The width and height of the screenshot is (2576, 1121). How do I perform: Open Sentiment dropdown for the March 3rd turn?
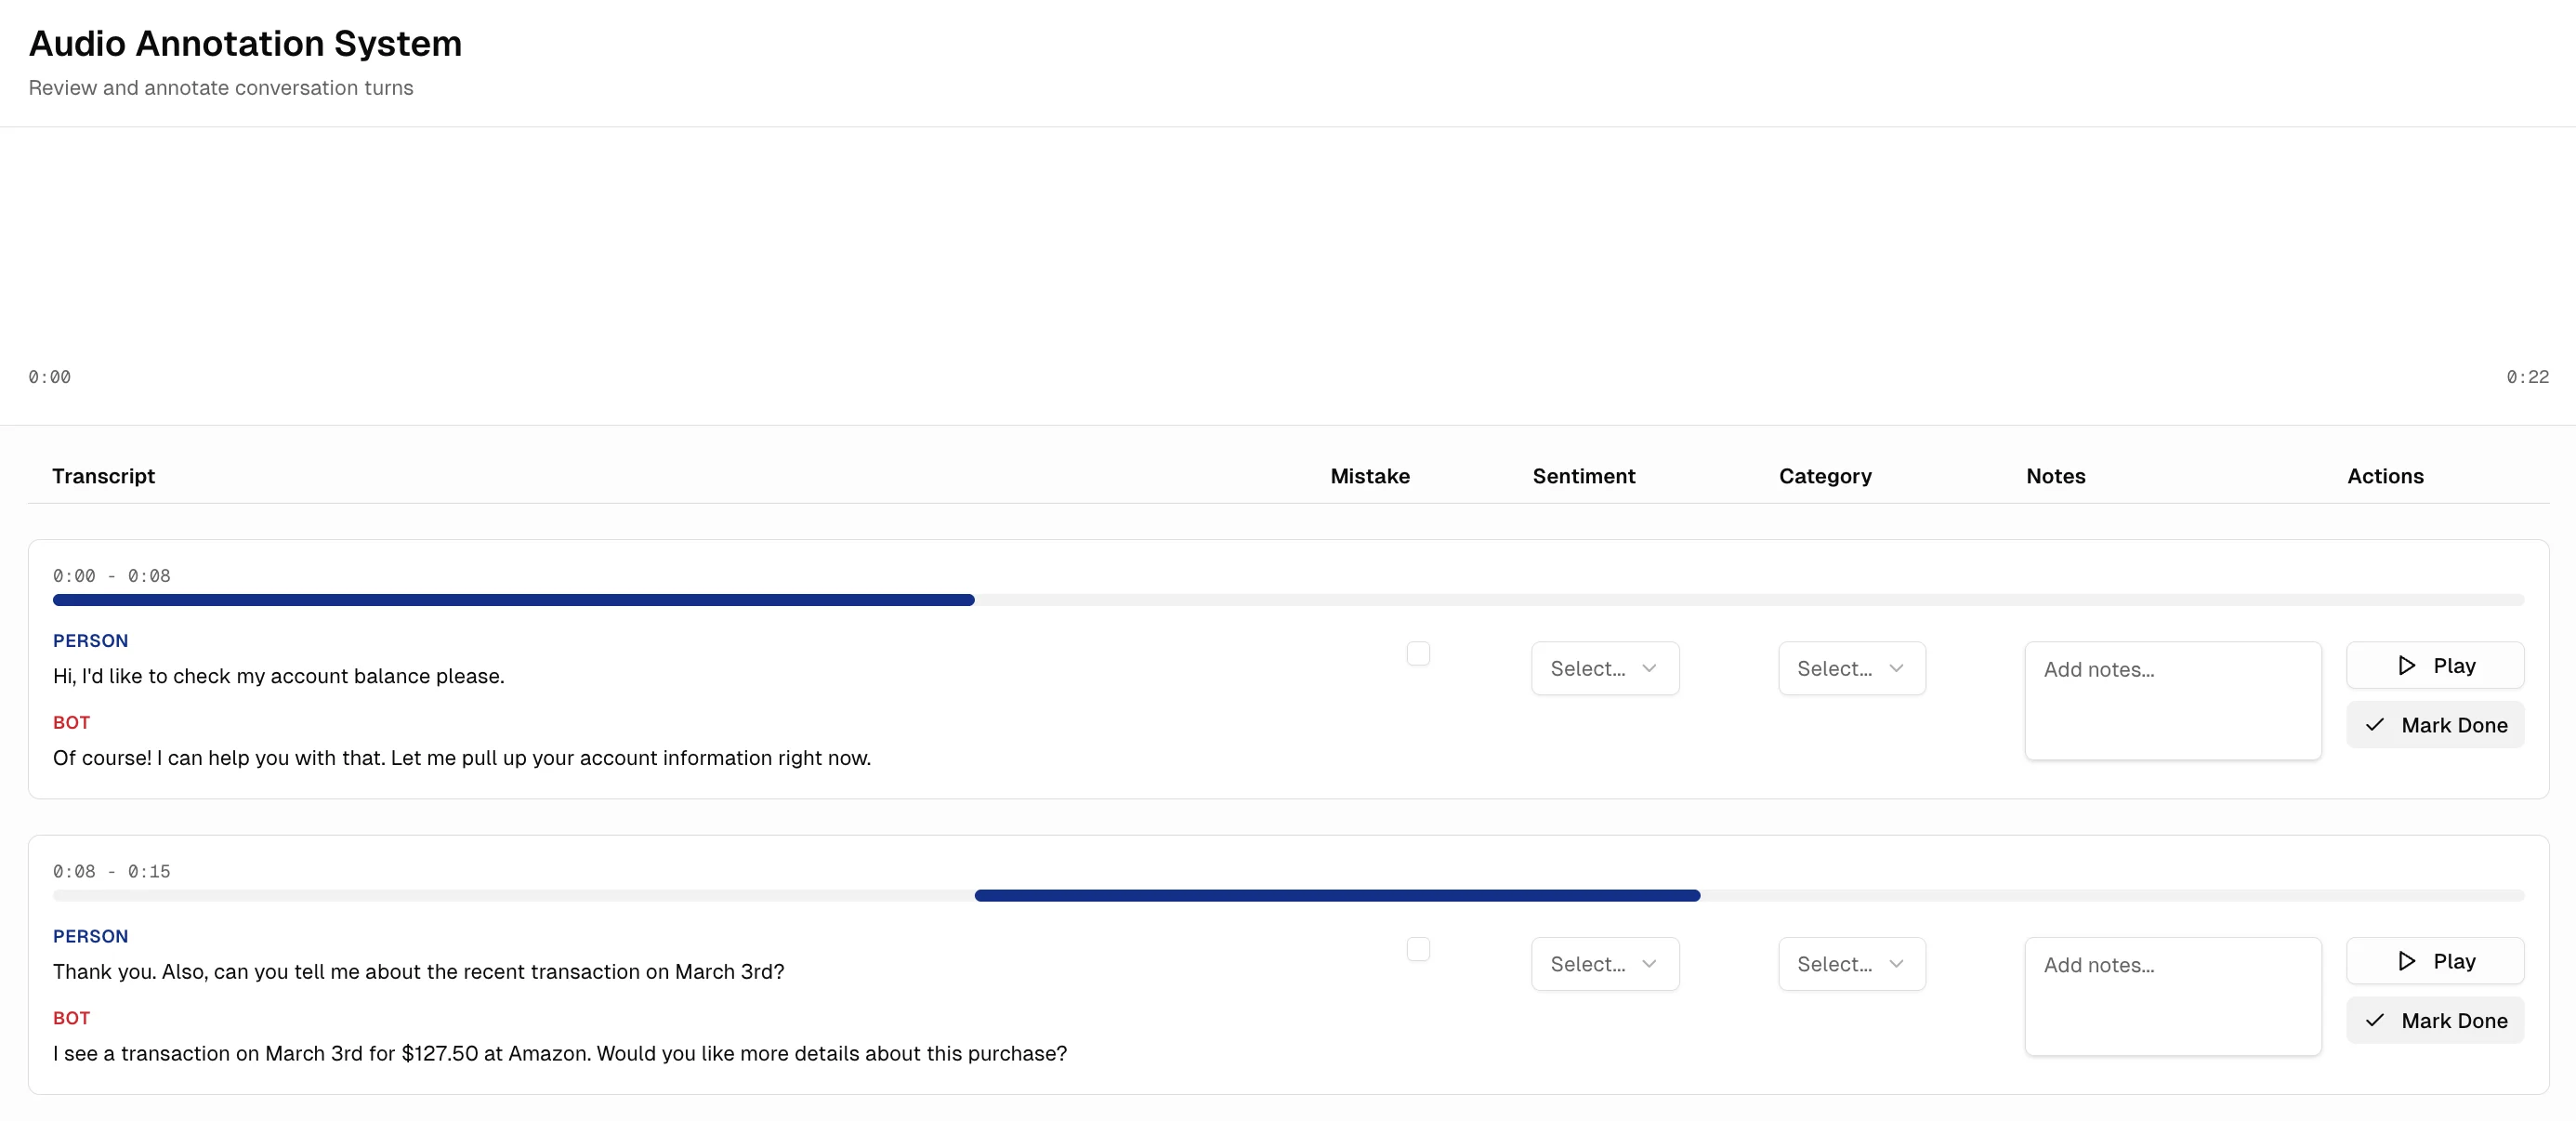point(1604,964)
